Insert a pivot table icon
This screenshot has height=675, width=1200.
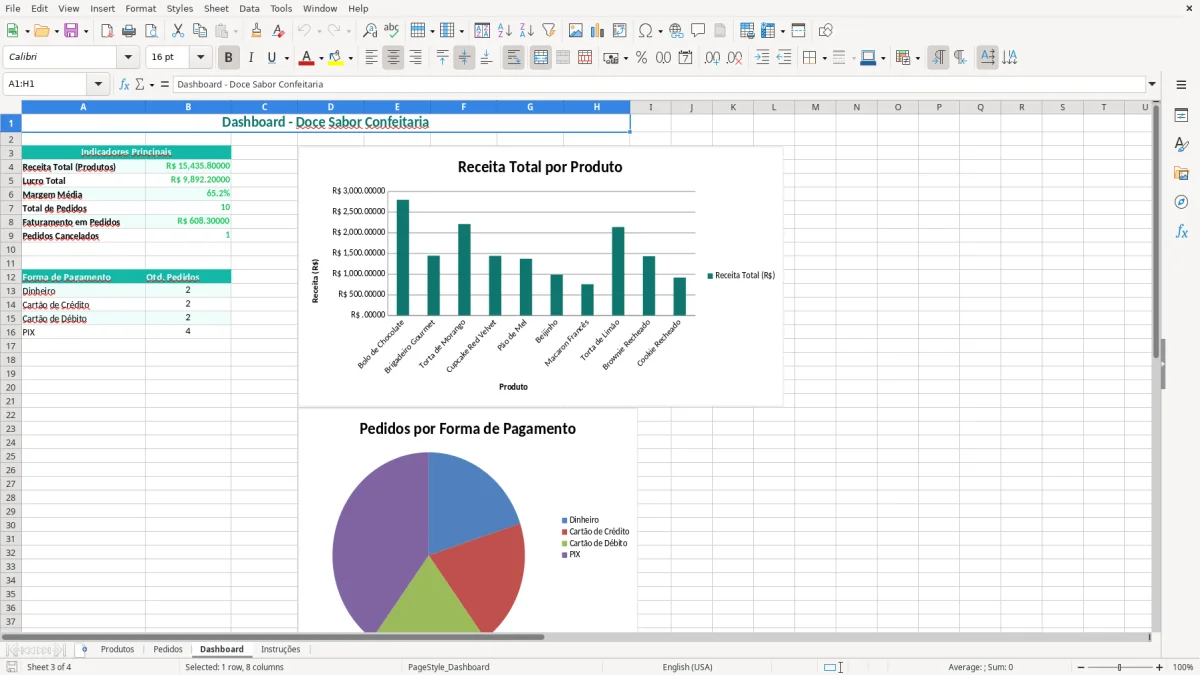coord(620,31)
